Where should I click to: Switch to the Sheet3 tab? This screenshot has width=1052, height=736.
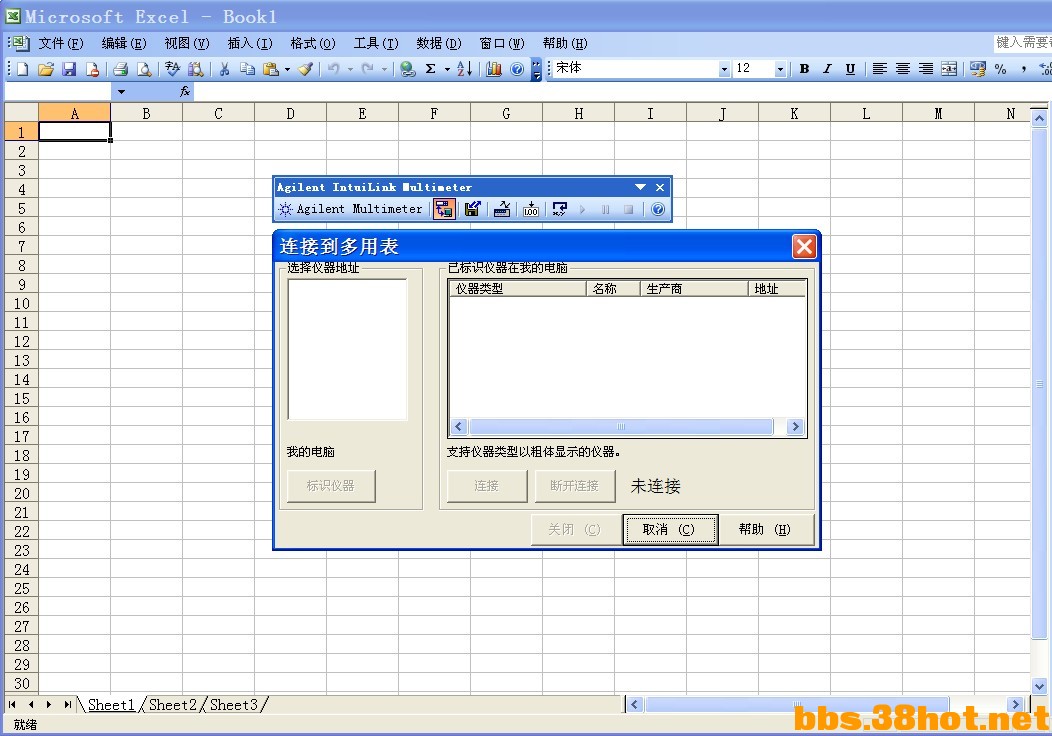tap(233, 705)
